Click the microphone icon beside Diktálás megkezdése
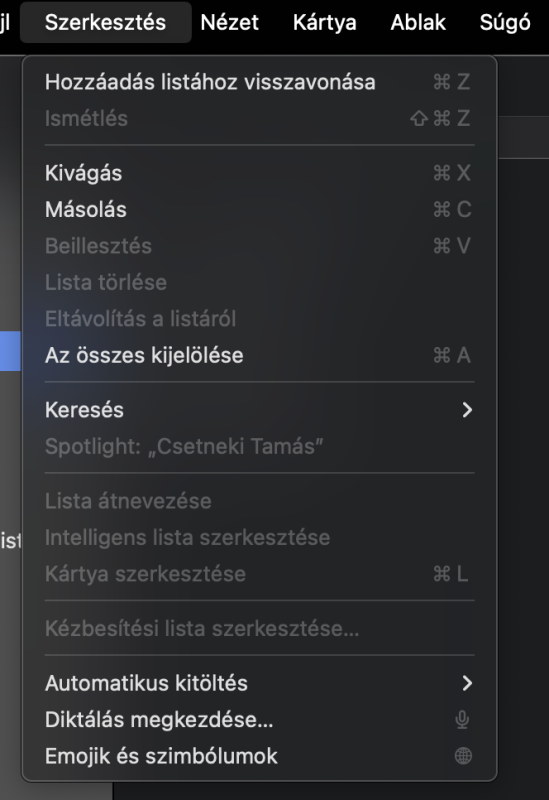Image resolution: width=549 pixels, height=800 pixels. [462, 720]
